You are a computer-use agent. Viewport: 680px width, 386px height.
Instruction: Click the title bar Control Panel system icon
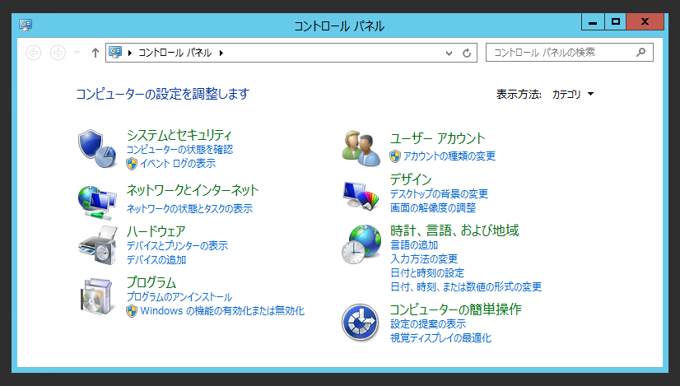click(x=26, y=25)
